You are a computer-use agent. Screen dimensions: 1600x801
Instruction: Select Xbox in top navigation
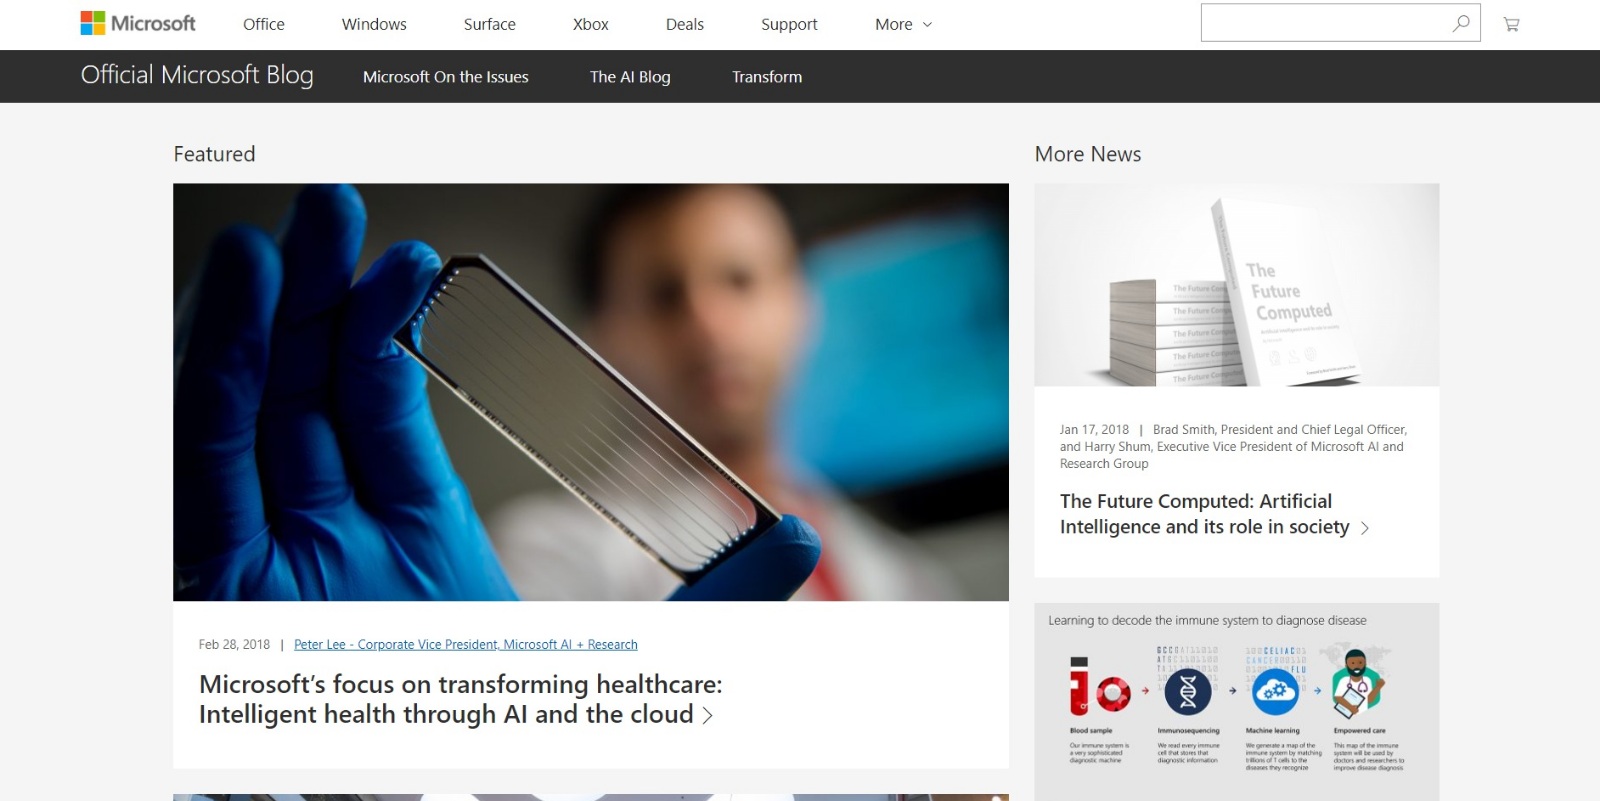591,24
